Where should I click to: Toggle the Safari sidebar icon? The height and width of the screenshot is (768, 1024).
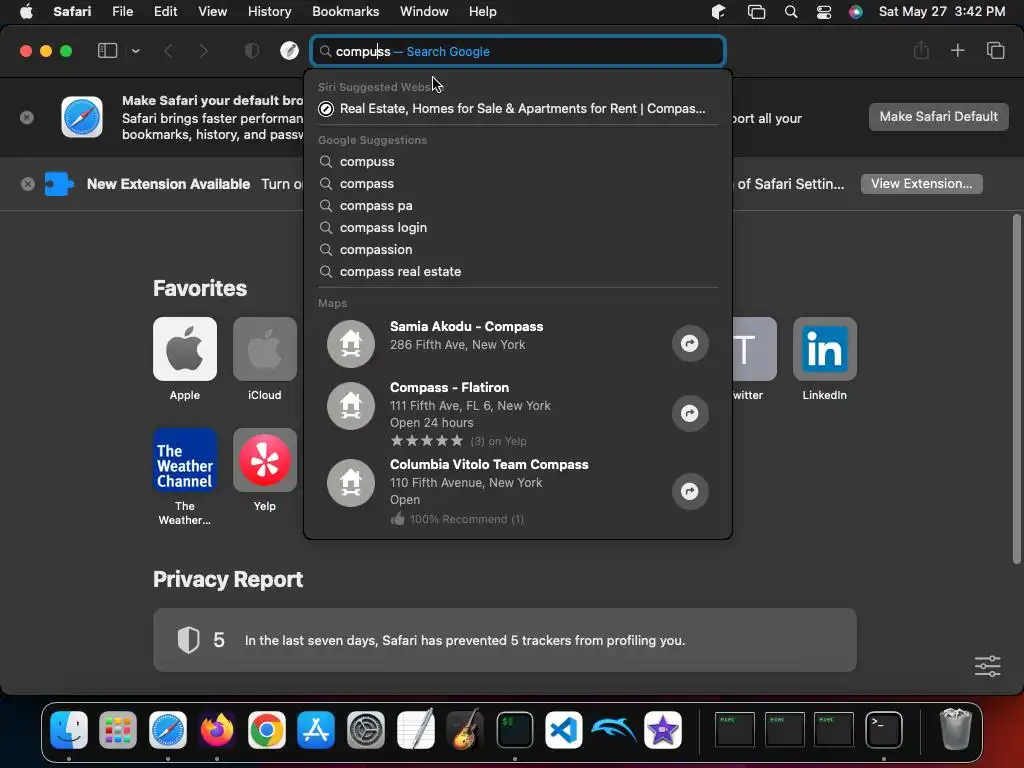tap(107, 51)
